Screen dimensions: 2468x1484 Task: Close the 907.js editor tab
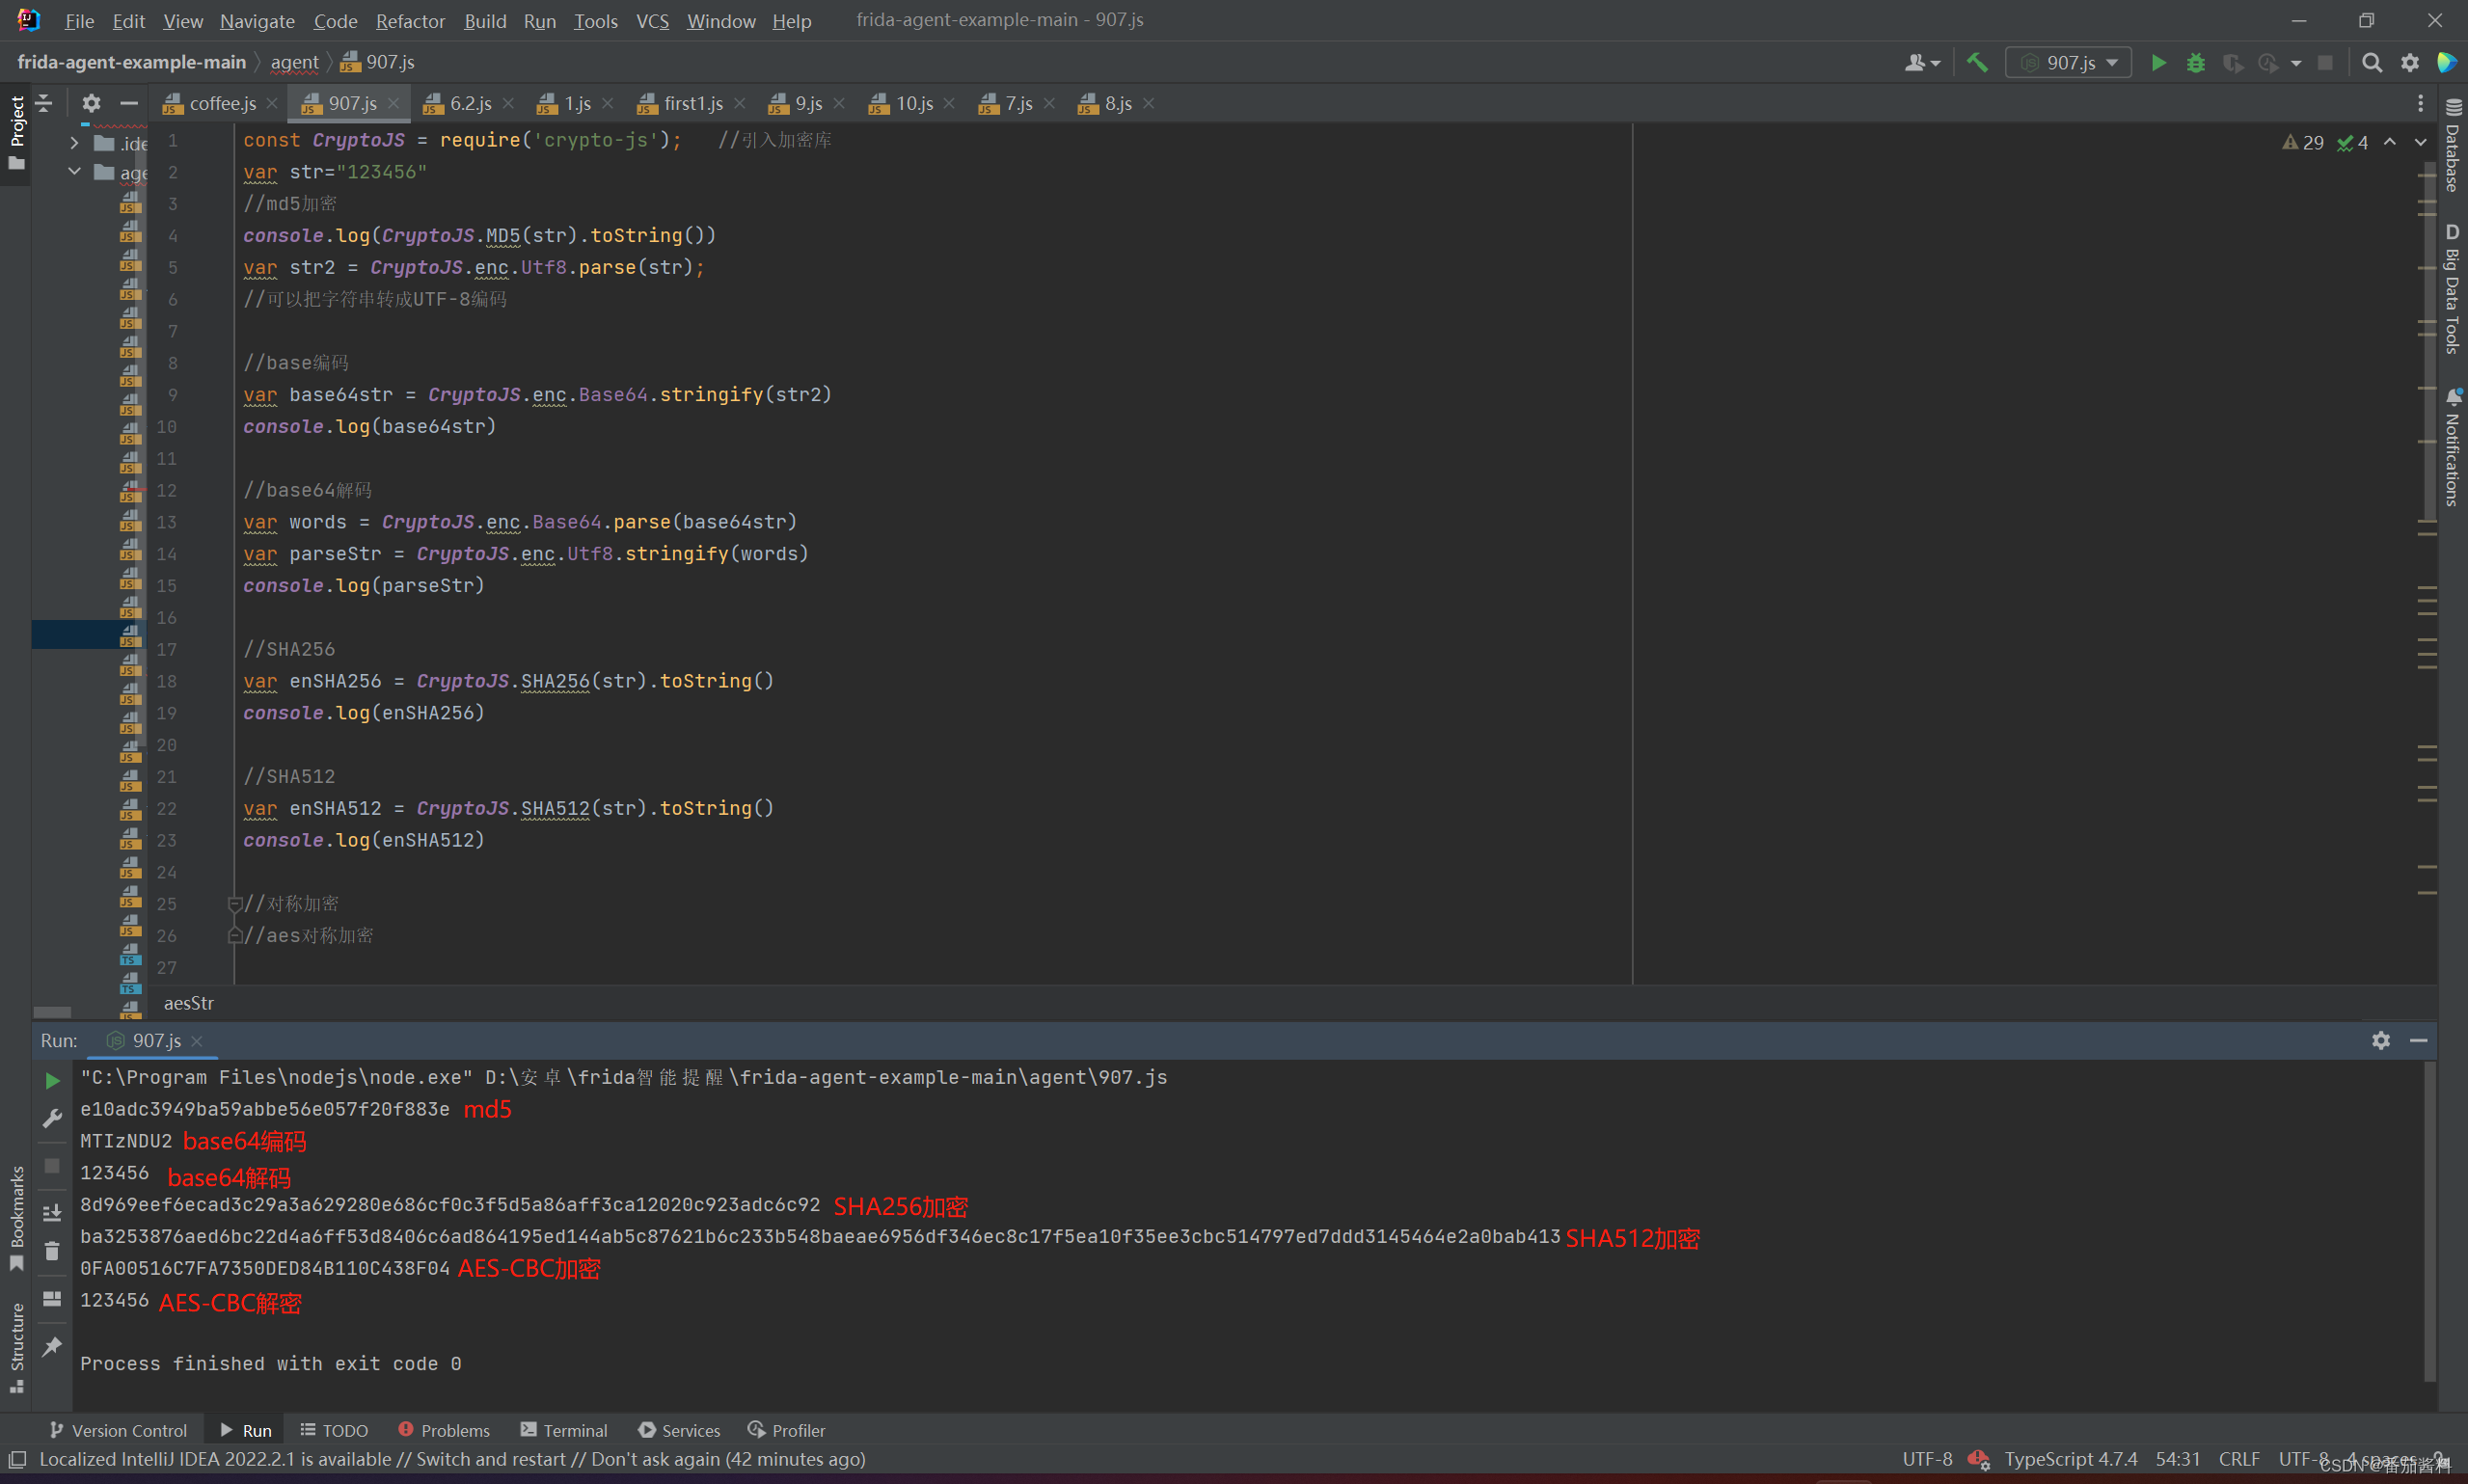point(394,103)
